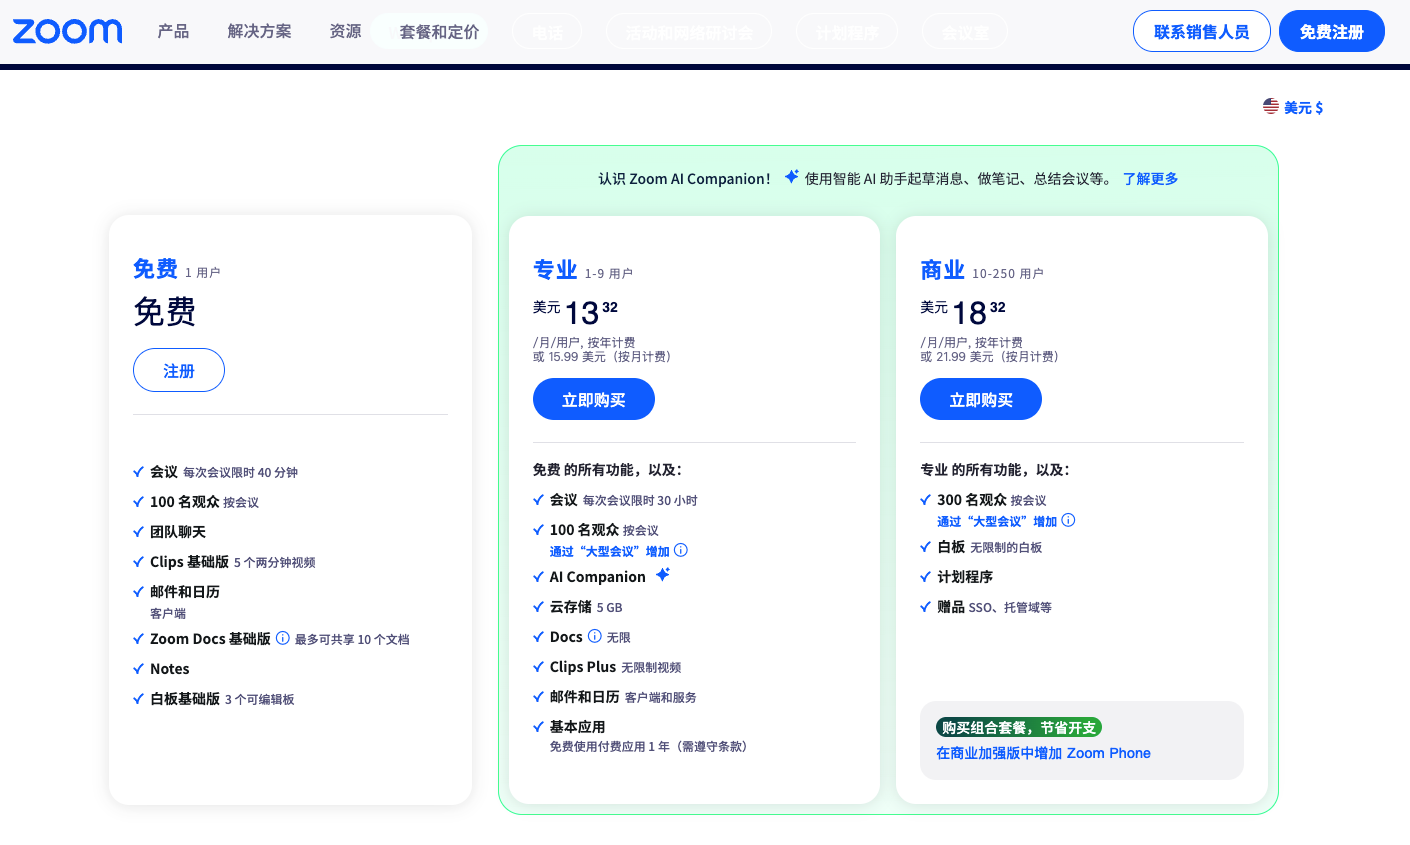1410x845 pixels.
Task: Click 立即购买 for the 商业 plan
Action: [x=981, y=399]
